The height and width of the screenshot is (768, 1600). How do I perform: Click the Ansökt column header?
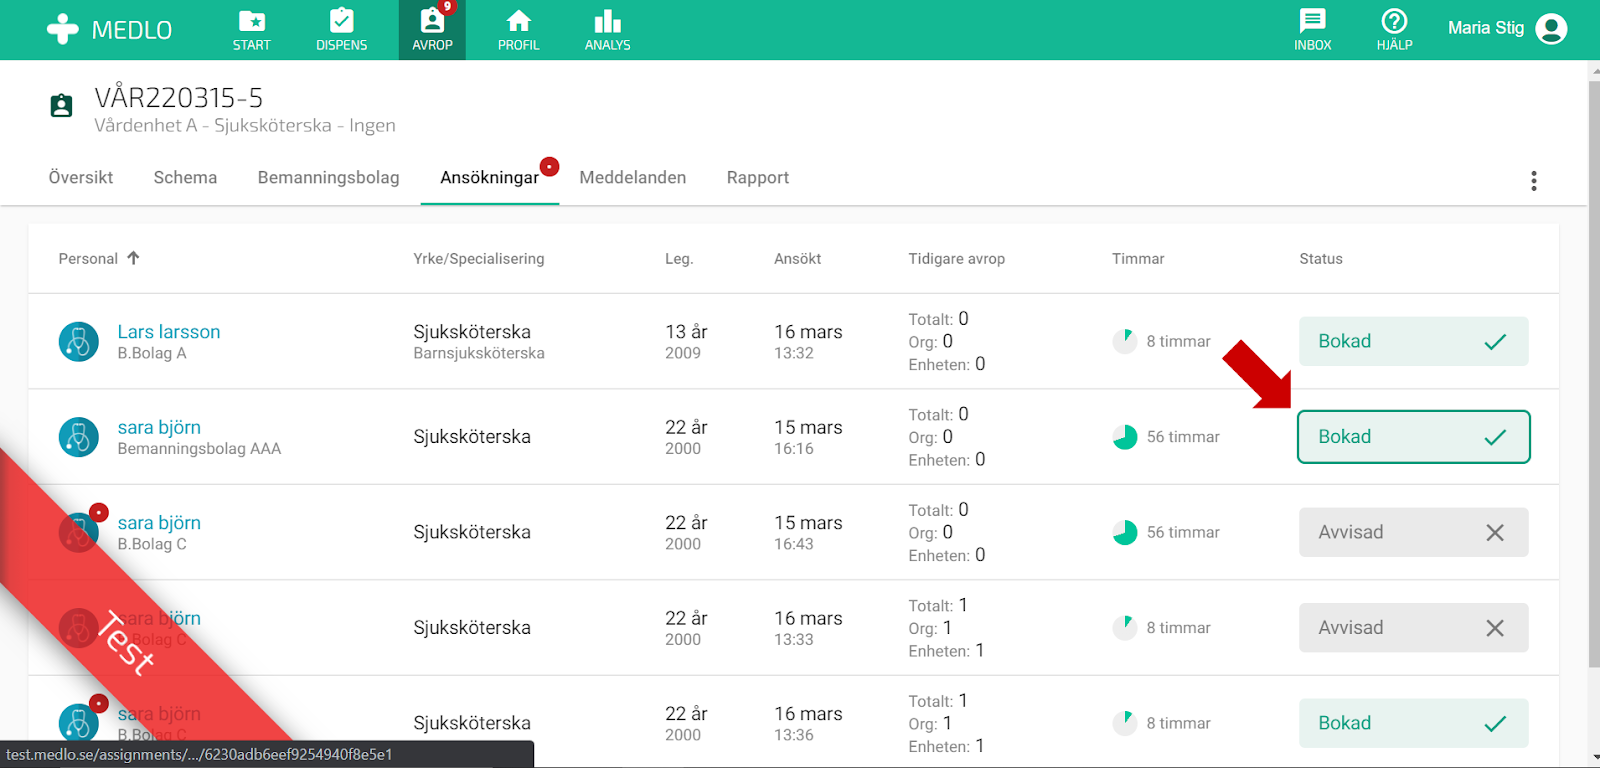tap(797, 259)
